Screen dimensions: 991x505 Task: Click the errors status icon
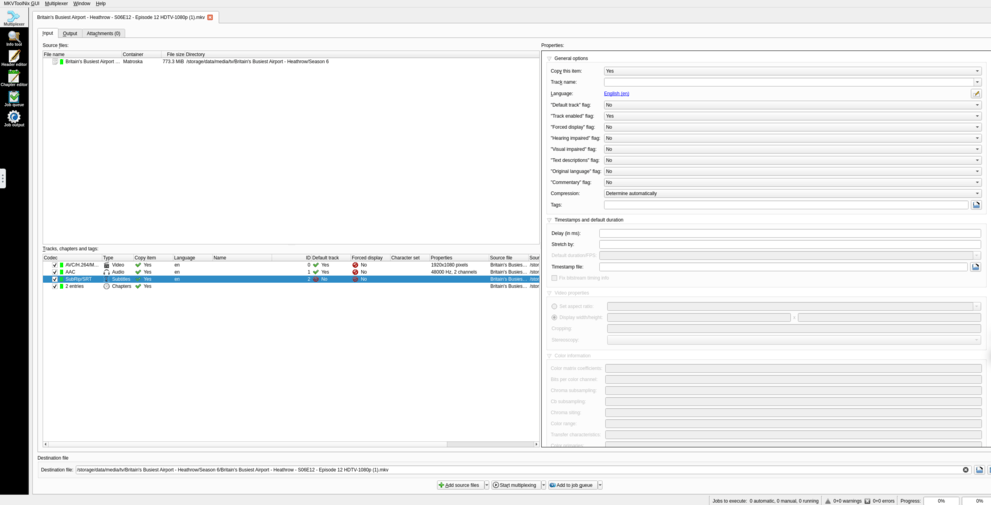point(868,501)
